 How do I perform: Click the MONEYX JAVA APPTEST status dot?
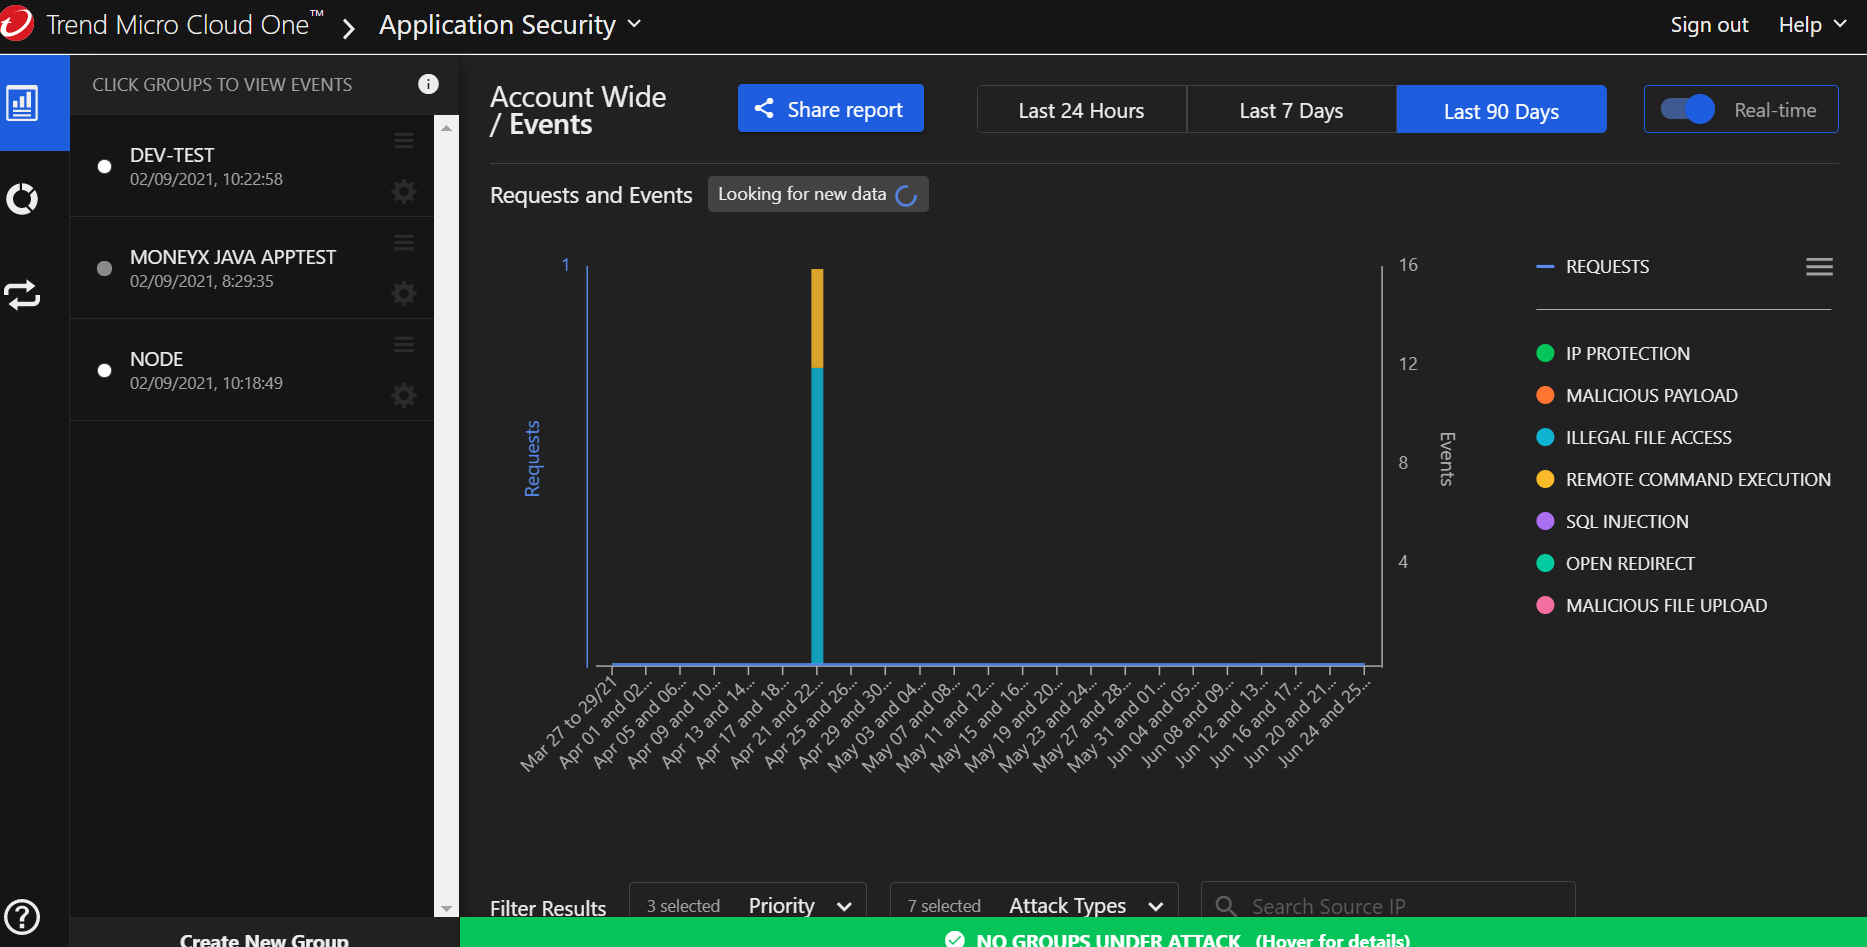pyautogui.click(x=104, y=269)
